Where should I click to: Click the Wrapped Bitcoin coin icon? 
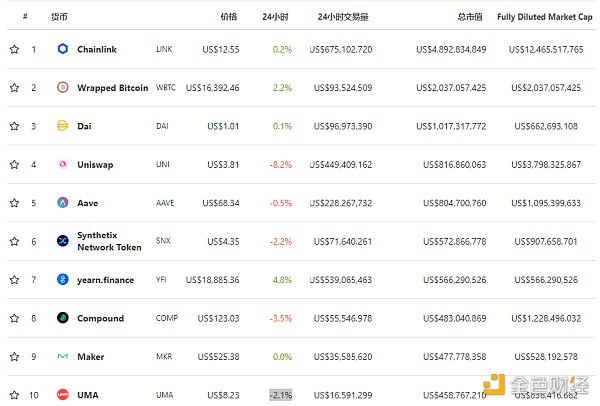pyautogui.click(x=62, y=88)
